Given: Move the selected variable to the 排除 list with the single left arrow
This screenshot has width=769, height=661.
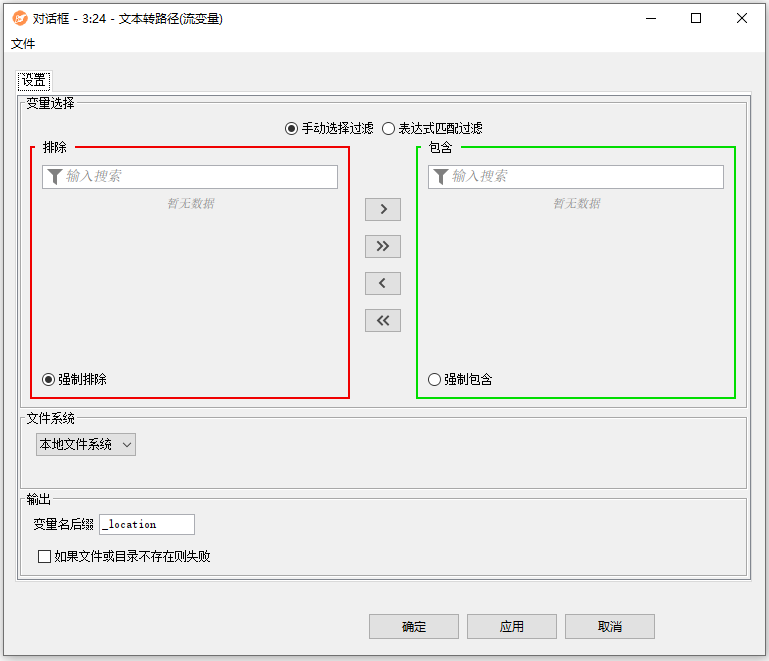Looking at the screenshot, I should 383,283.
